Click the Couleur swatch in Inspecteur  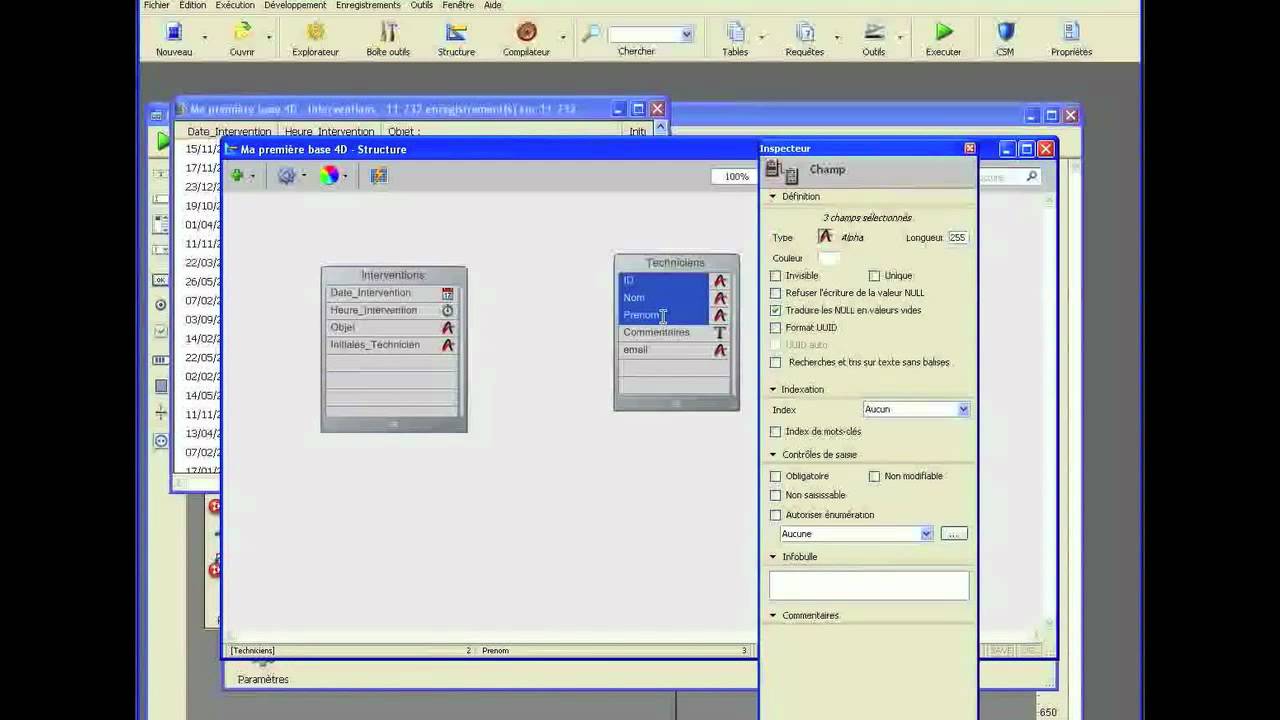[x=828, y=258]
